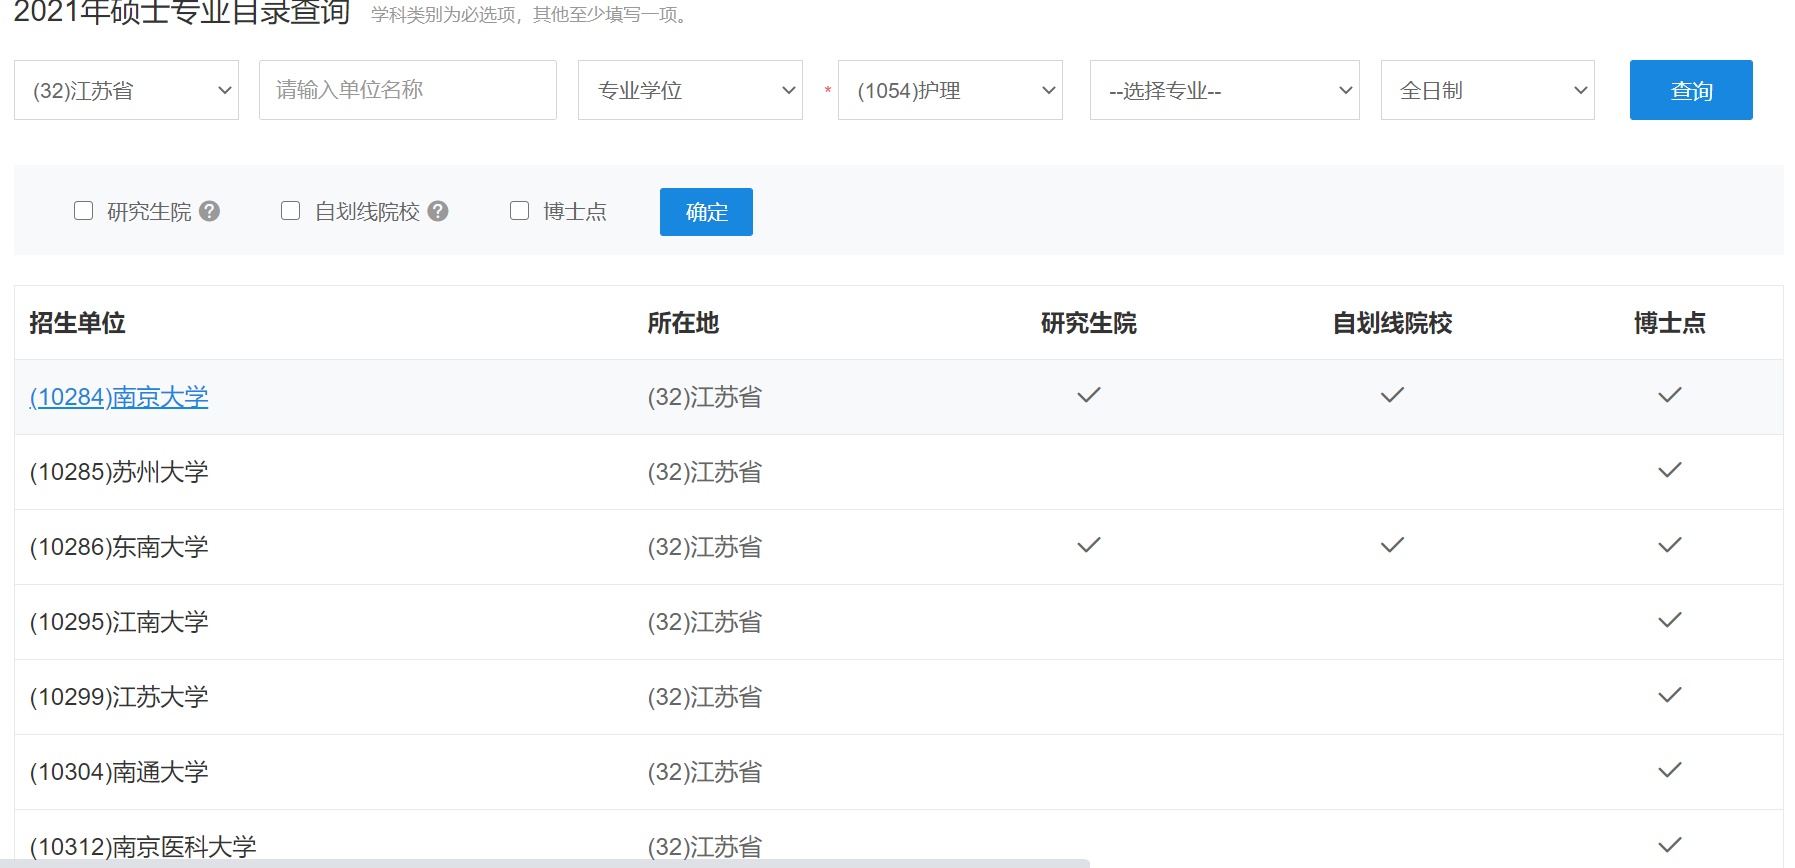The width and height of the screenshot is (1795, 868).
Task: Click 苏州大学 博士点 checkmark
Action: click(1669, 470)
